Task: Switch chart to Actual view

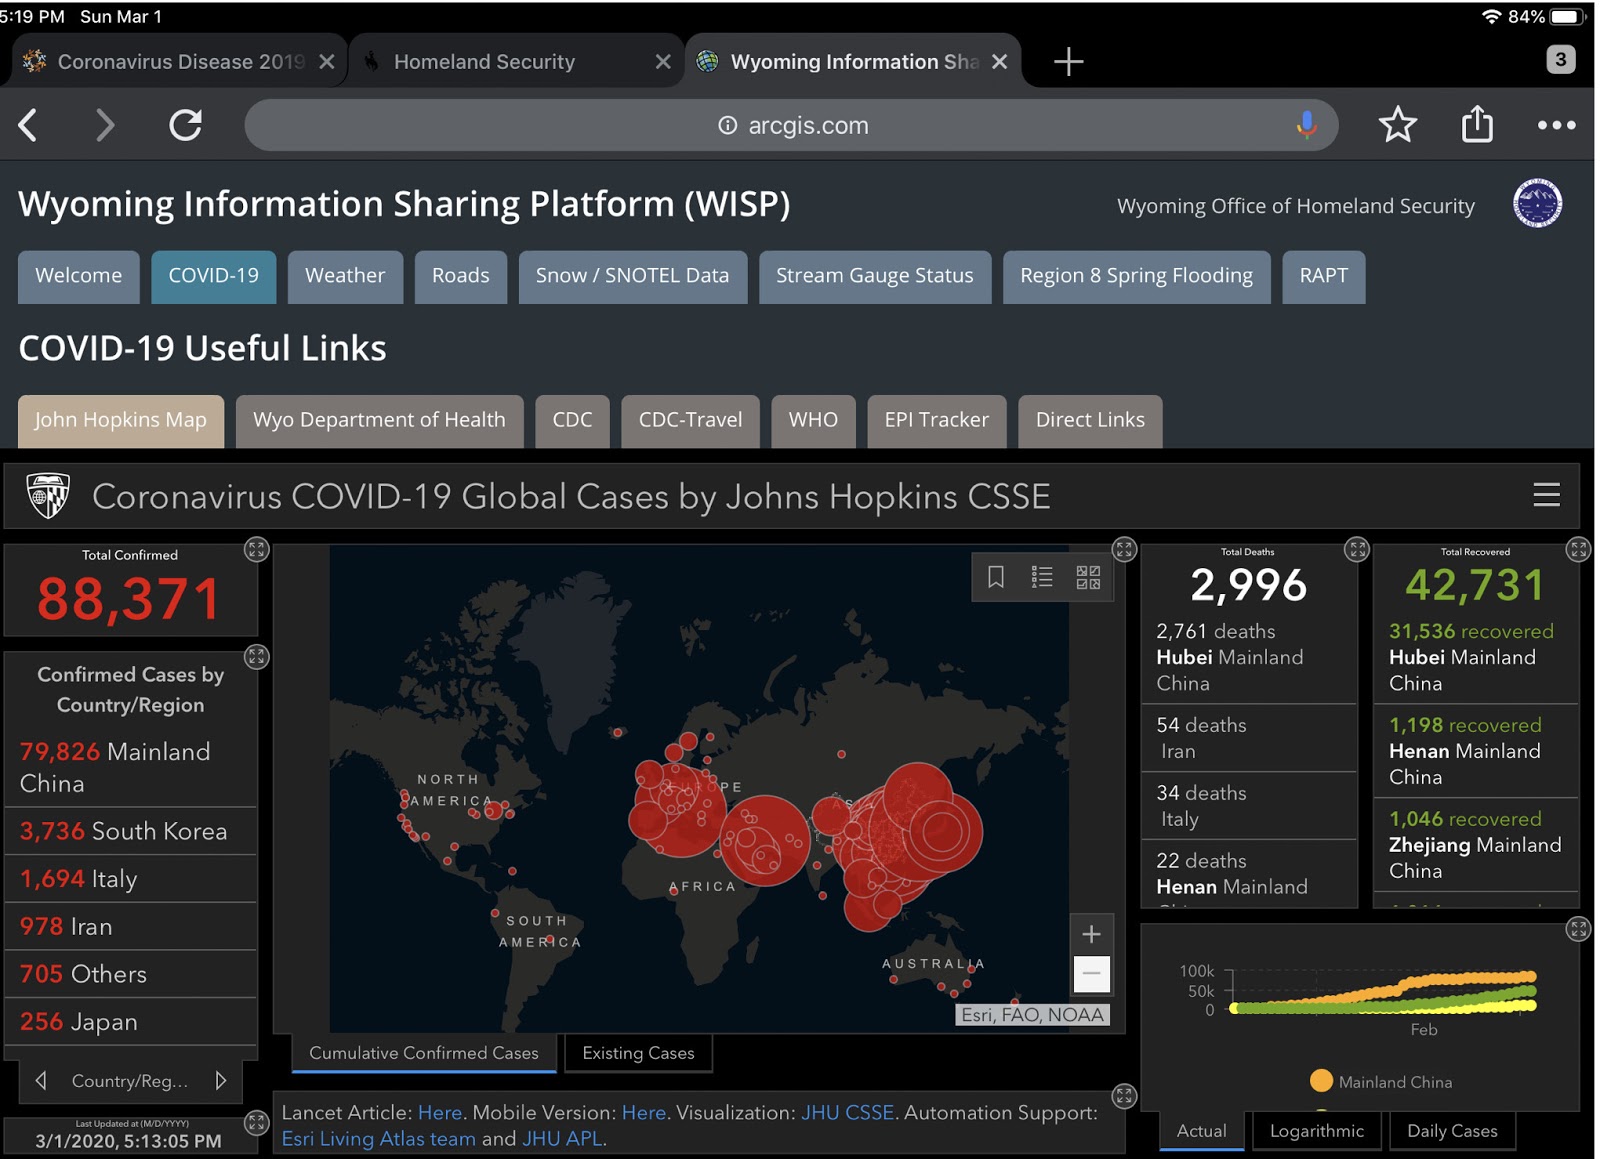Action: click(1201, 1131)
